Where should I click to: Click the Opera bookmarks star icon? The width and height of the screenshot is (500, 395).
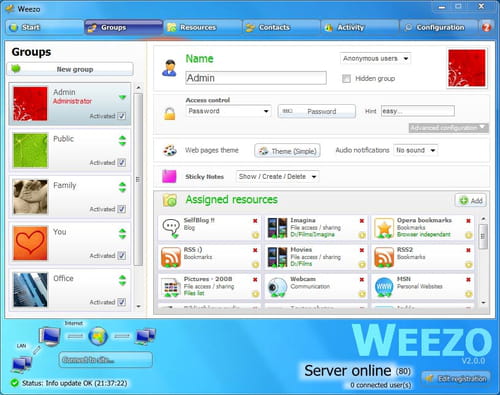click(x=384, y=228)
